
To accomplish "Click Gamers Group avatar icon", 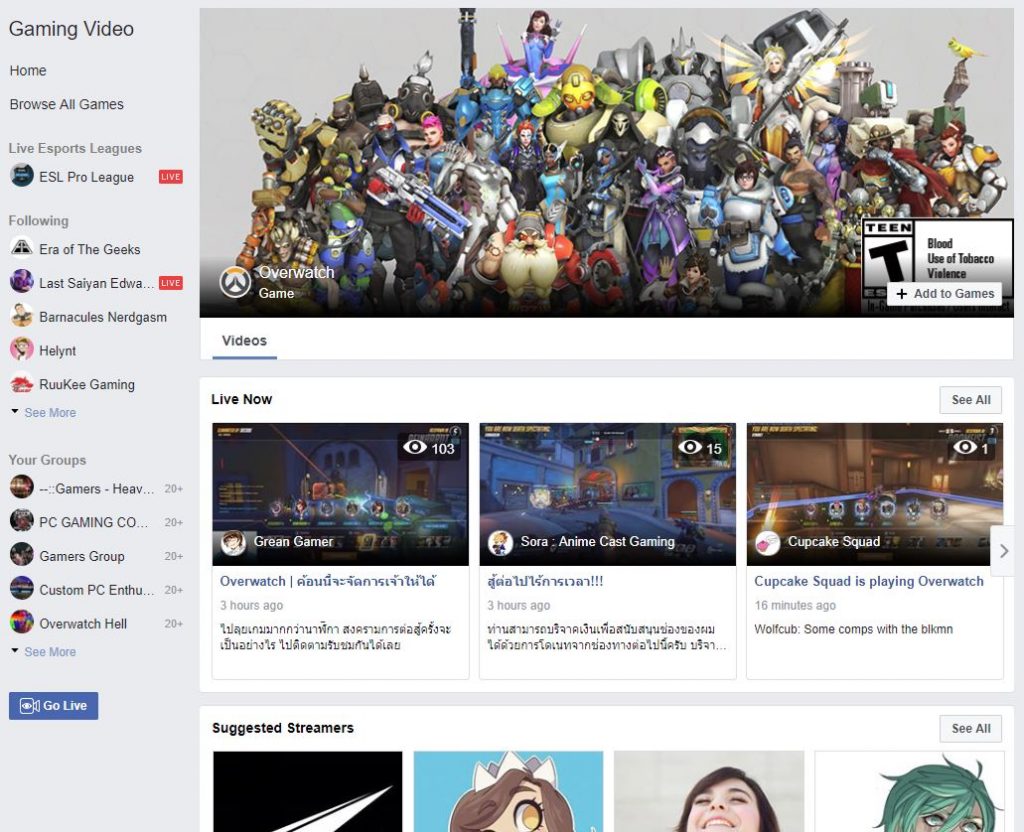I will (x=22, y=555).
